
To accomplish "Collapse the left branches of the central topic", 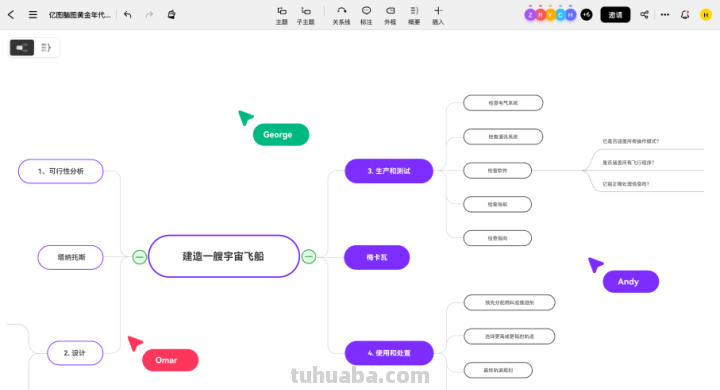I will (x=140, y=257).
